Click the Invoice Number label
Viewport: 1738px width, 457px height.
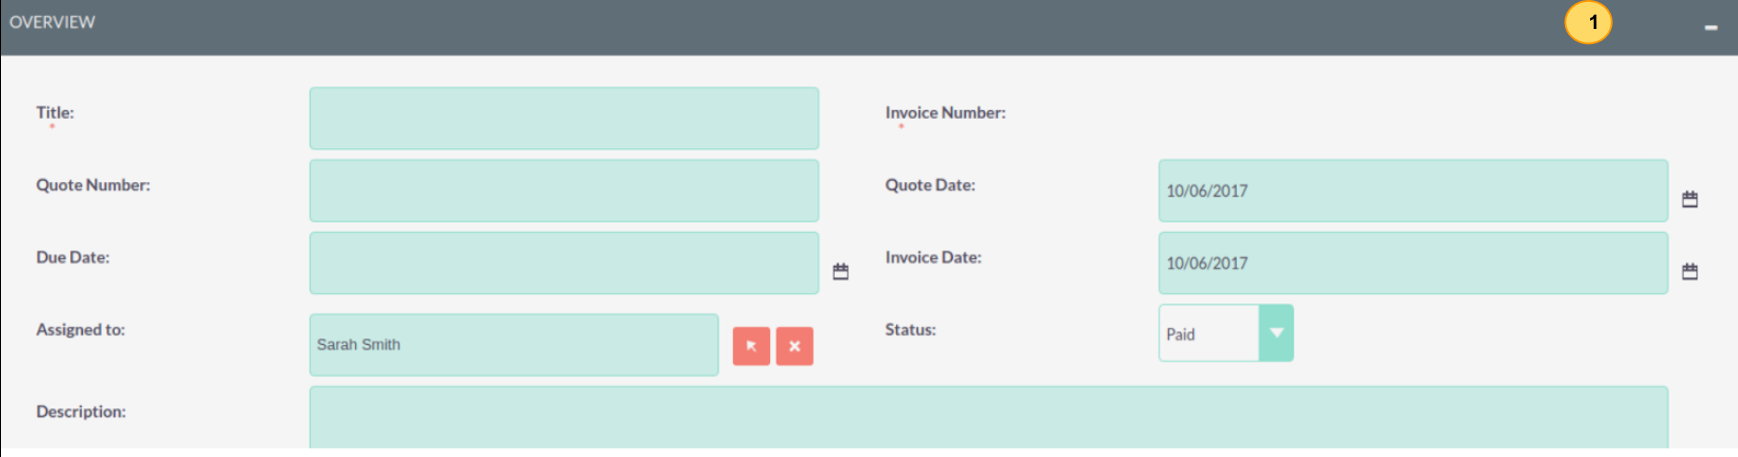(945, 113)
